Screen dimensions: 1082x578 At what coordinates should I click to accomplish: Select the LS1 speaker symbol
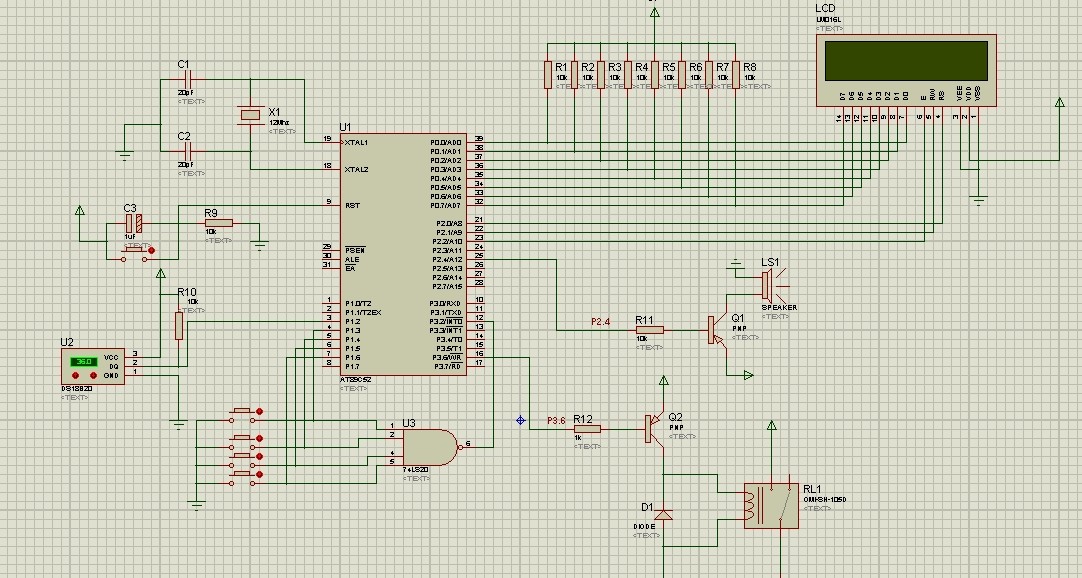776,284
